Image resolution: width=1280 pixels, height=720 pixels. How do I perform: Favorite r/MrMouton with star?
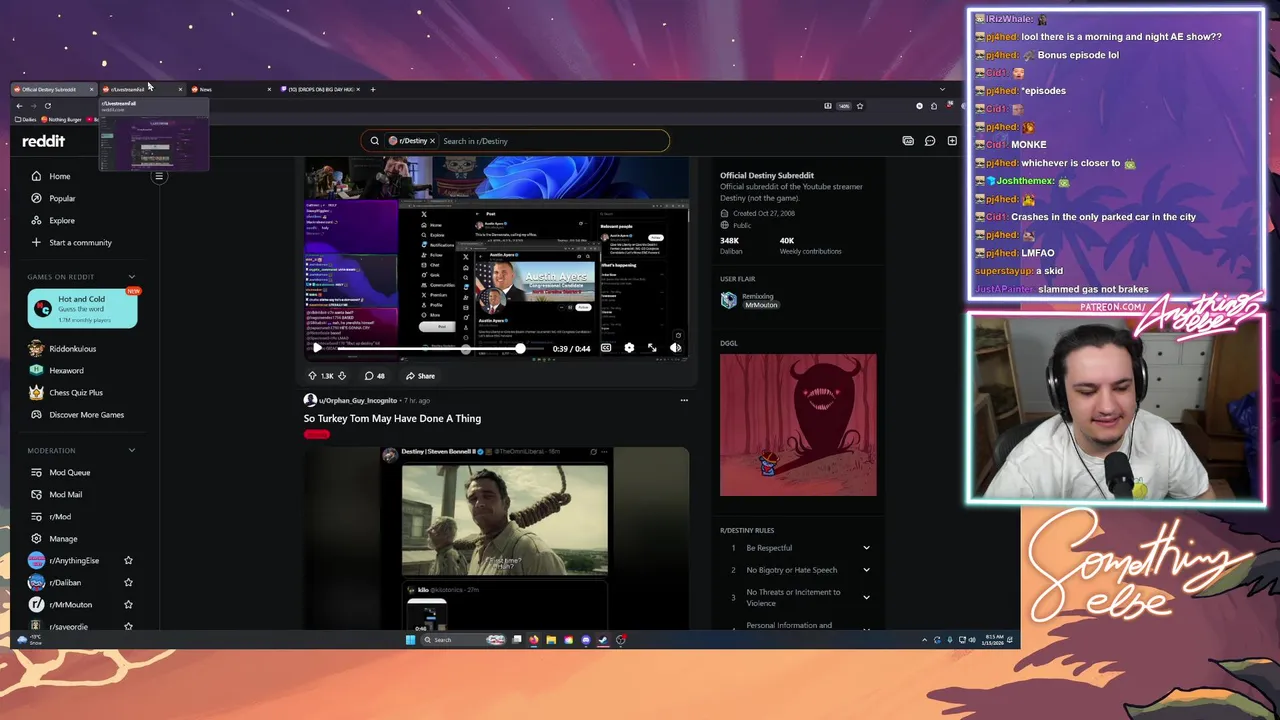pos(128,605)
